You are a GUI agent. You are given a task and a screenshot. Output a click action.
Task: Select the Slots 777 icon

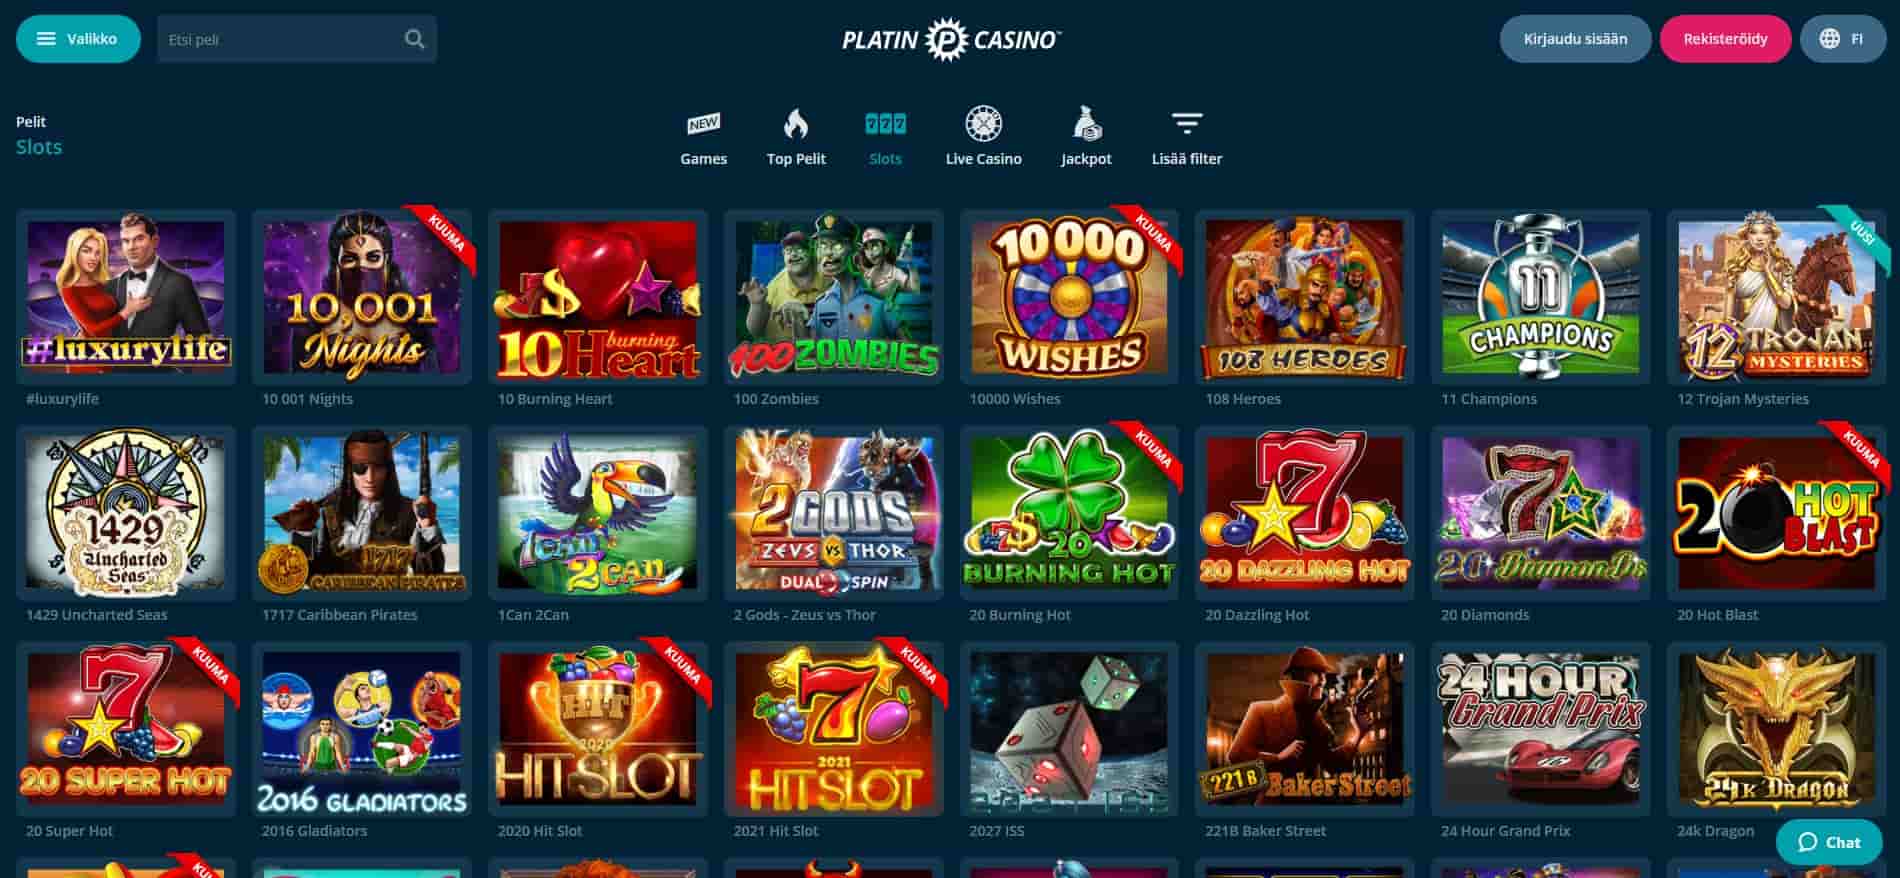tap(885, 124)
